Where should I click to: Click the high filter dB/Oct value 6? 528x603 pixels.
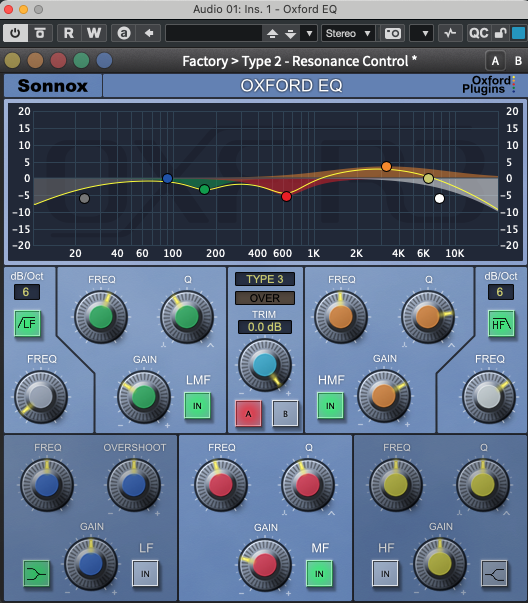[500, 292]
